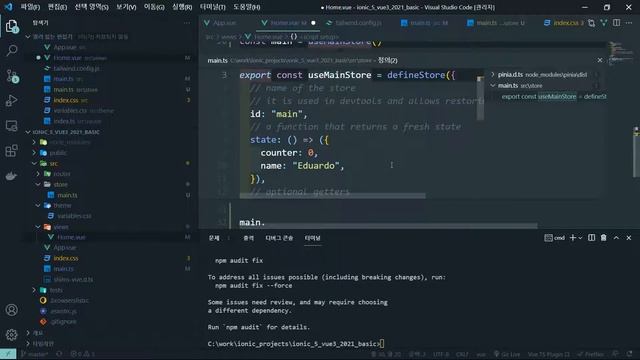640x360 pixels.
Task: Open the Accounts menu icon
Action: click(12, 310)
